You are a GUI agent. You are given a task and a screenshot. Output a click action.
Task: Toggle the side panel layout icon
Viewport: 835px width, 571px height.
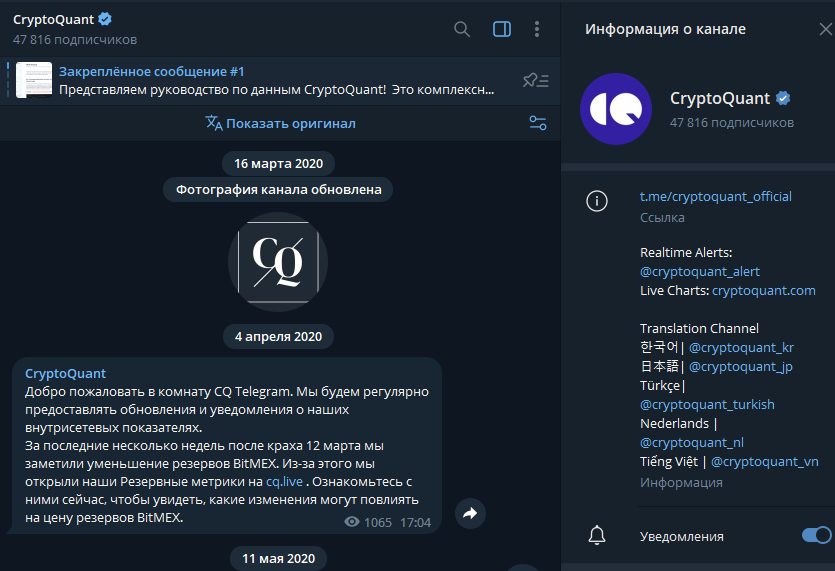coord(502,29)
